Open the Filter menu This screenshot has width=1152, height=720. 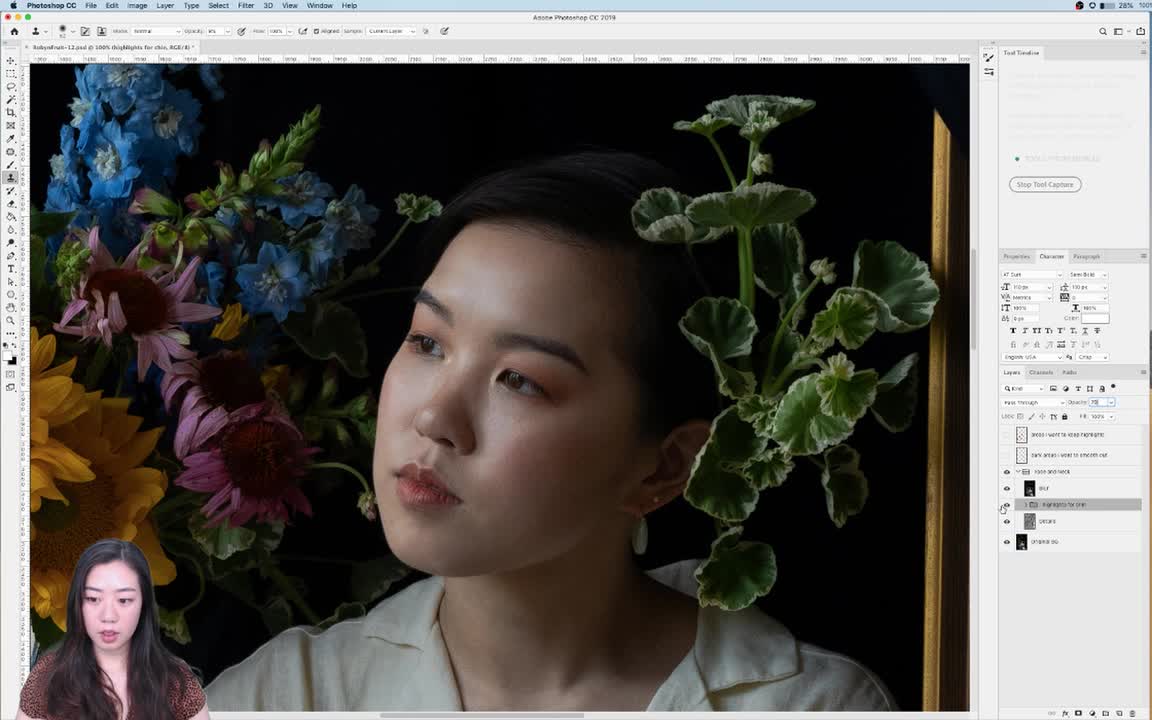click(x=245, y=5)
